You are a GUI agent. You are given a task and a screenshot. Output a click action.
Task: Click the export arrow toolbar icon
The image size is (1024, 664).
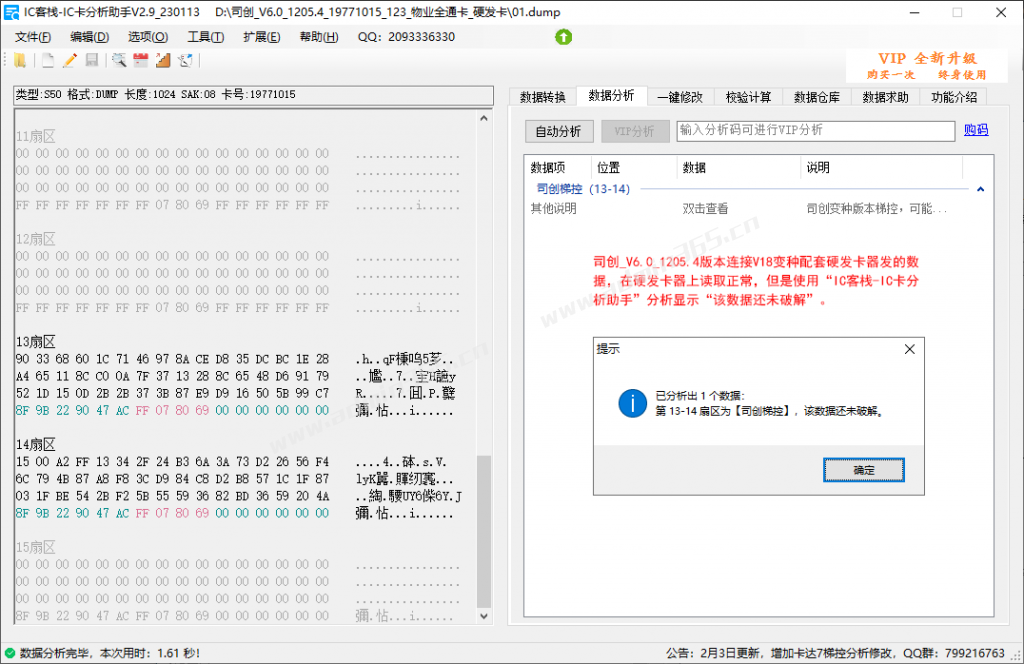pyautogui.click(x=185, y=61)
